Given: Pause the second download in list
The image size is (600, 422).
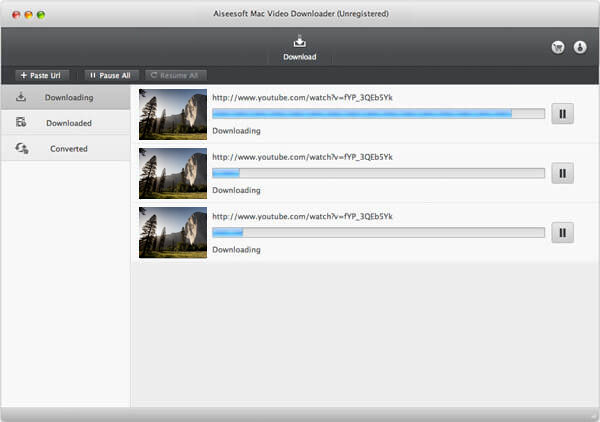Looking at the screenshot, I should pos(562,173).
